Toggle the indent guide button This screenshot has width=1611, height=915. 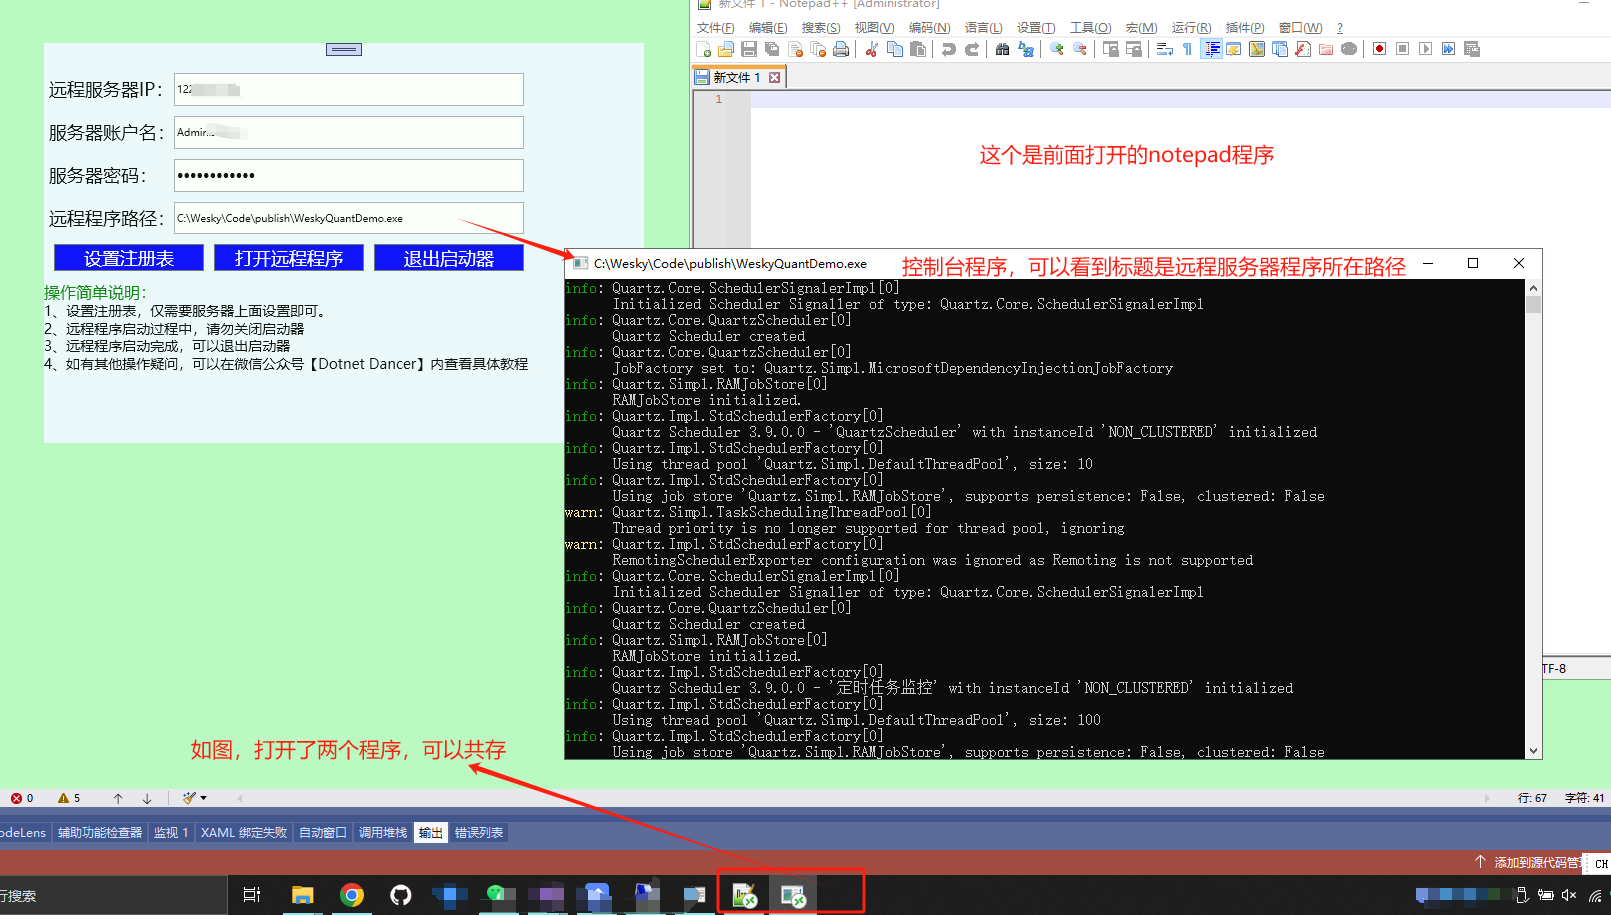(x=1211, y=49)
